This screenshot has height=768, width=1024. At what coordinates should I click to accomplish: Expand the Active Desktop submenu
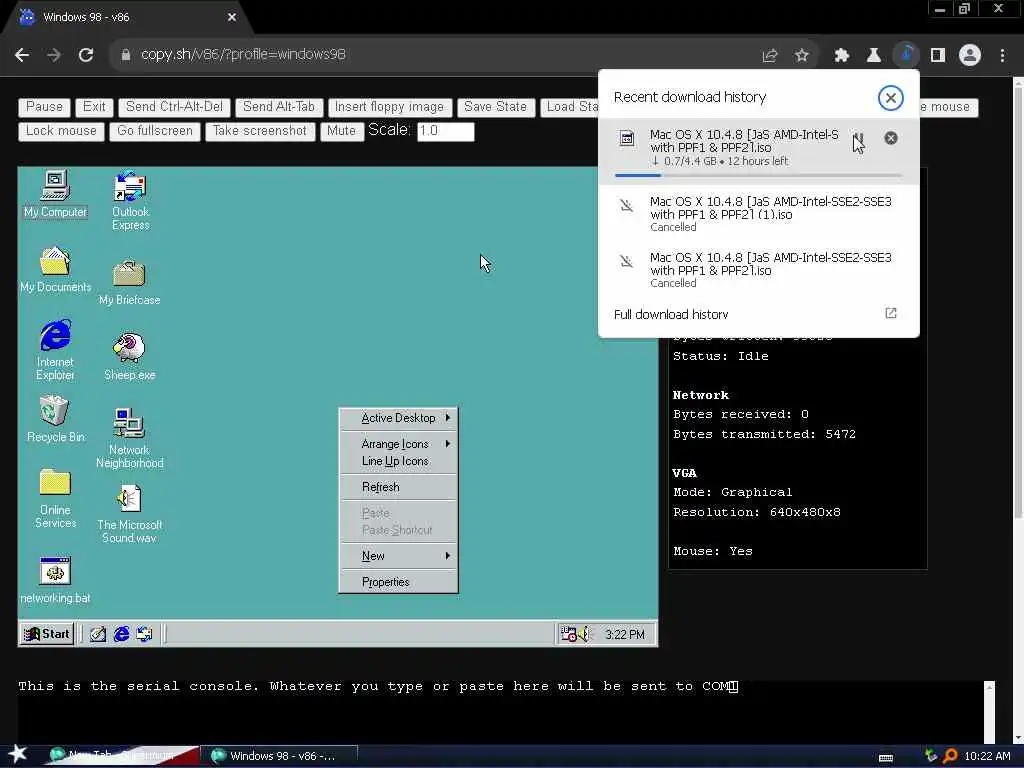[x=398, y=418]
